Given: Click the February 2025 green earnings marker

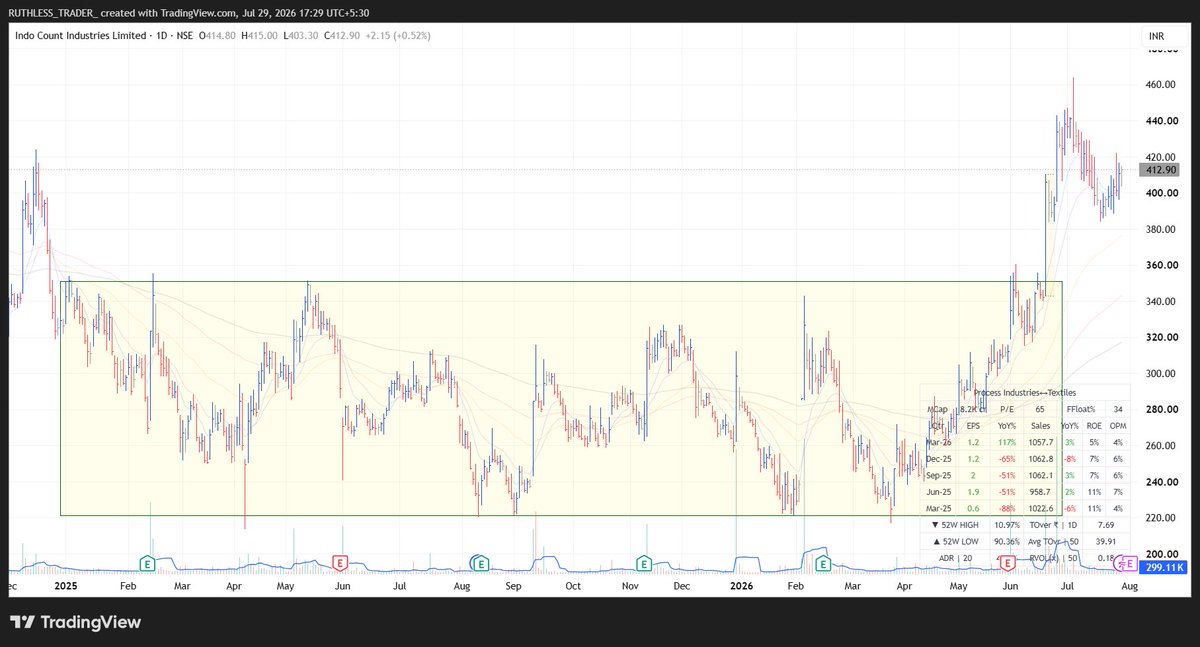Looking at the screenshot, I should 148,563.
